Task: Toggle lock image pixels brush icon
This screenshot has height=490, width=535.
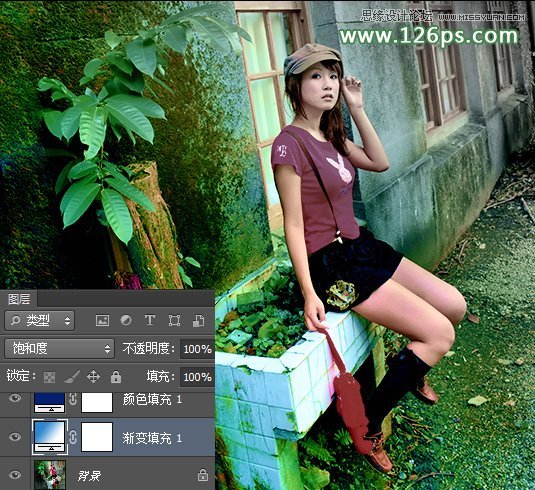Action: 72,377
